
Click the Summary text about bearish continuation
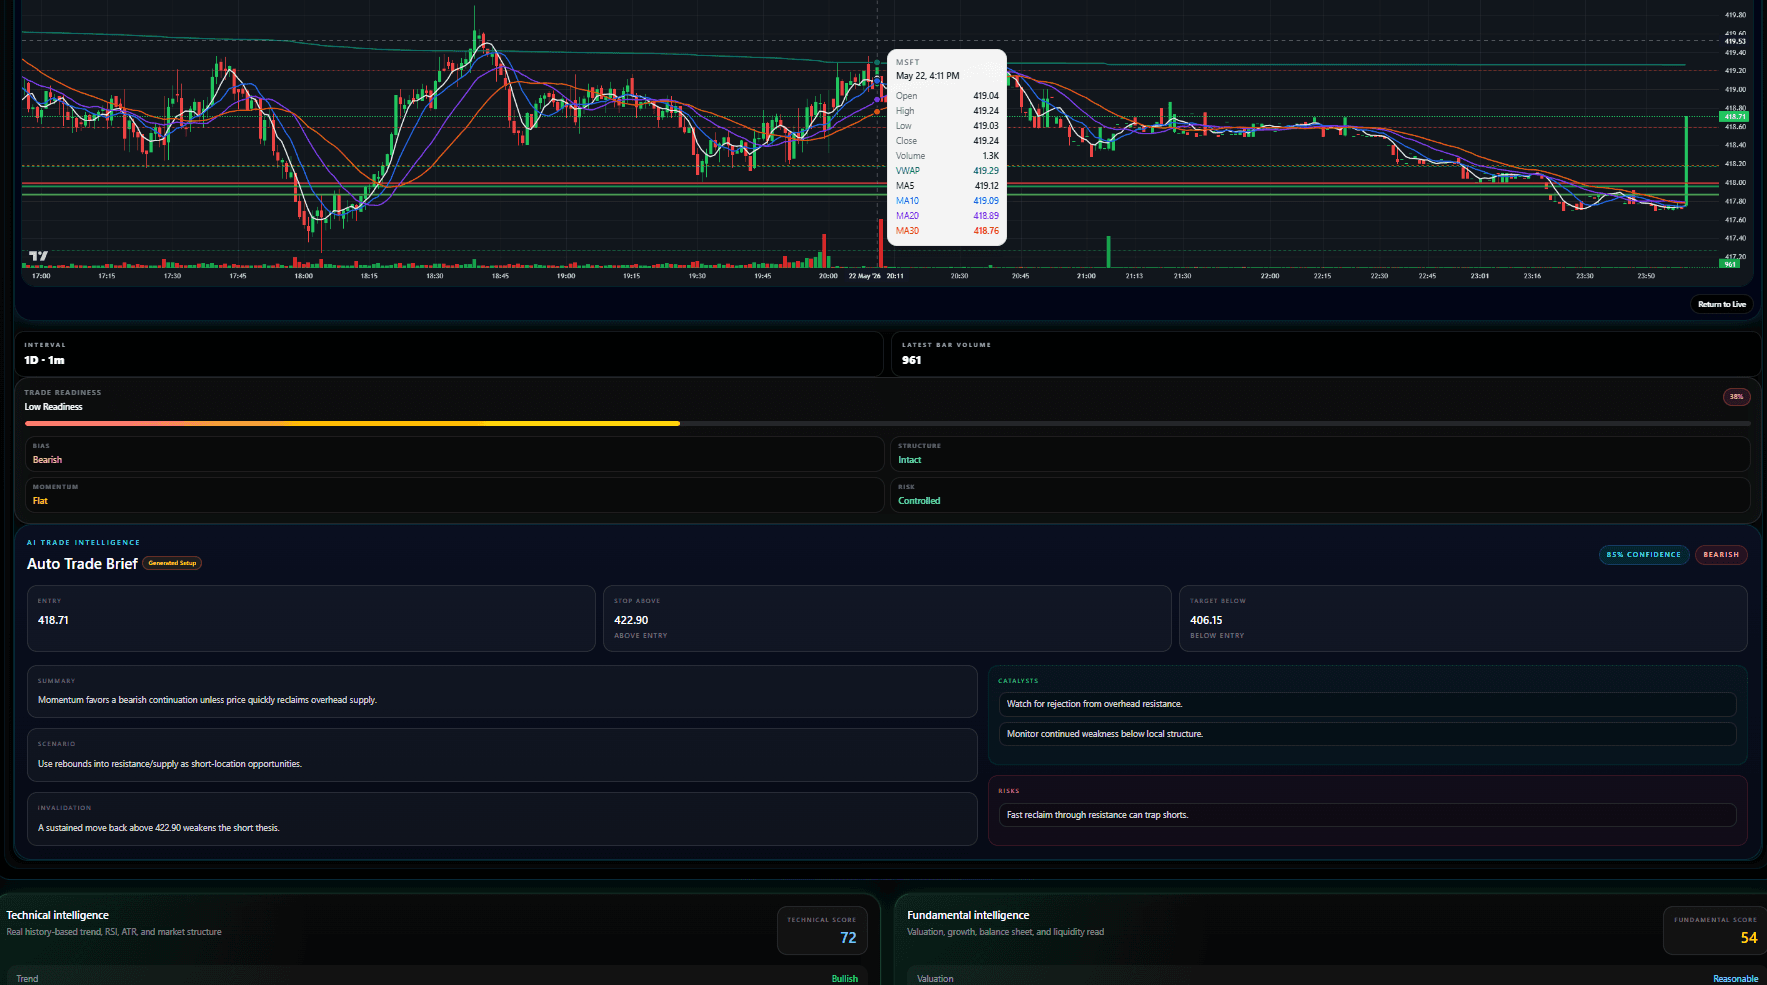[207, 700]
